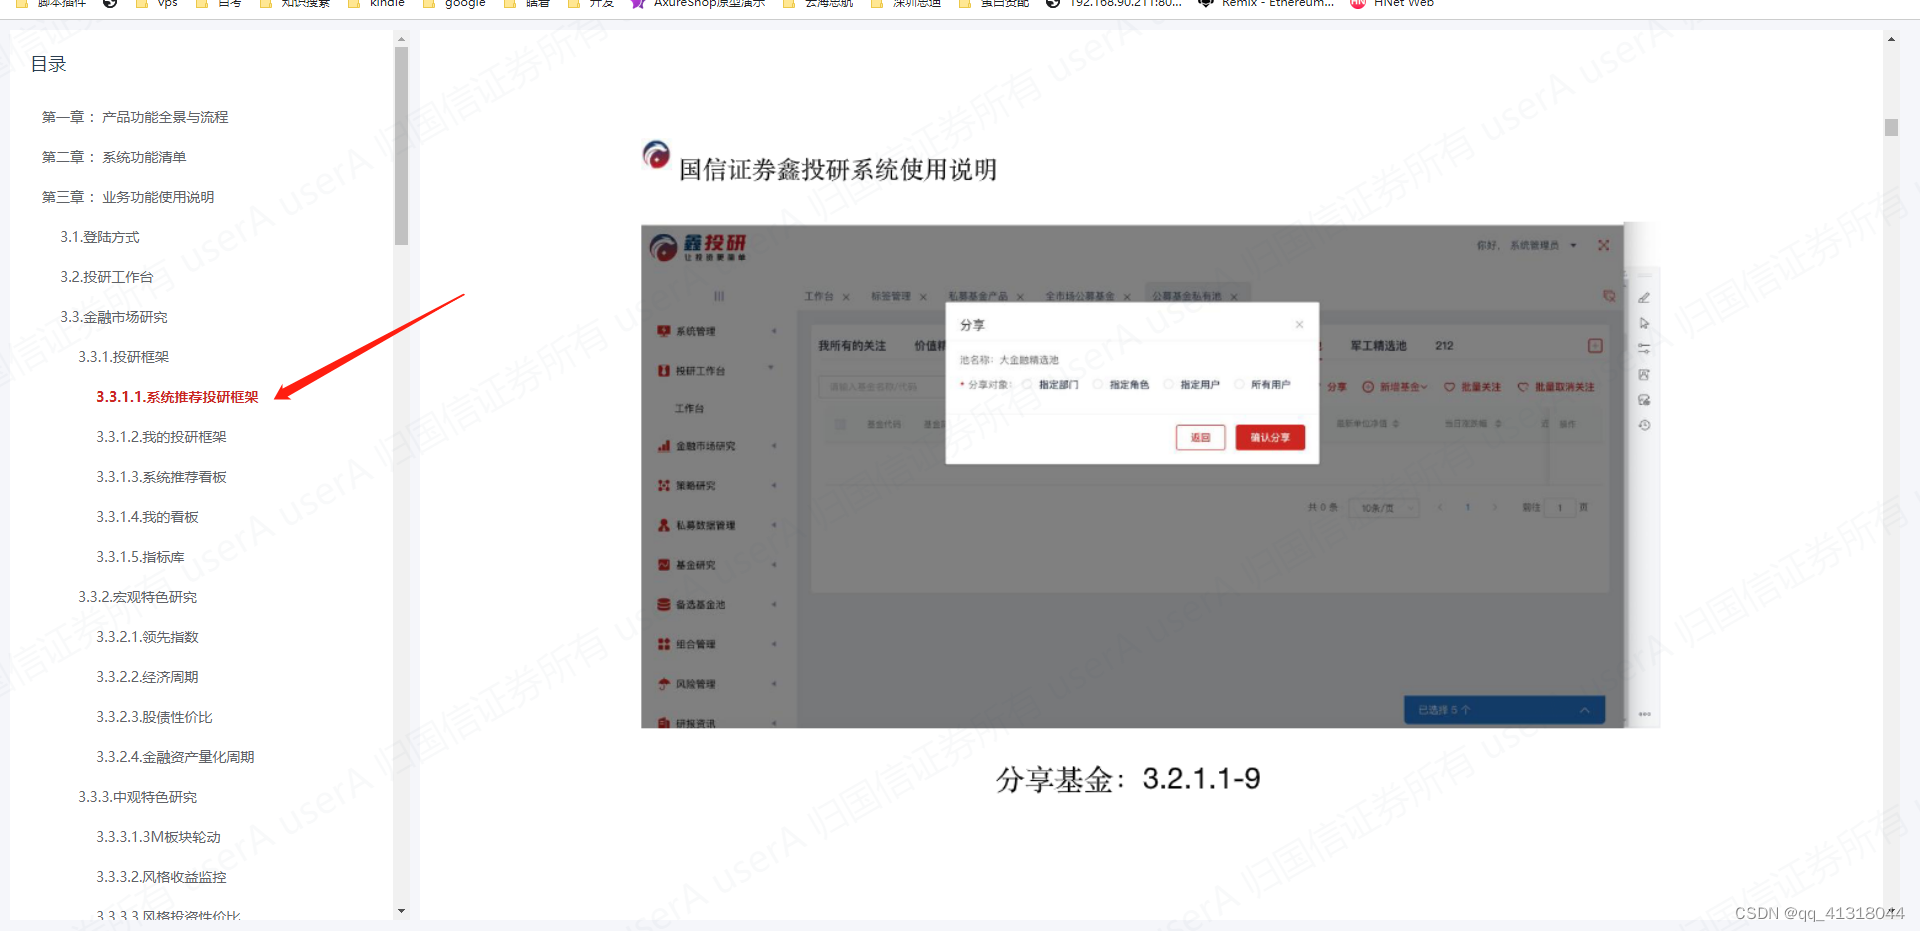Click the 风险管理 umbrella icon in embedded sidebar
1920x931 pixels.
click(x=663, y=684)
